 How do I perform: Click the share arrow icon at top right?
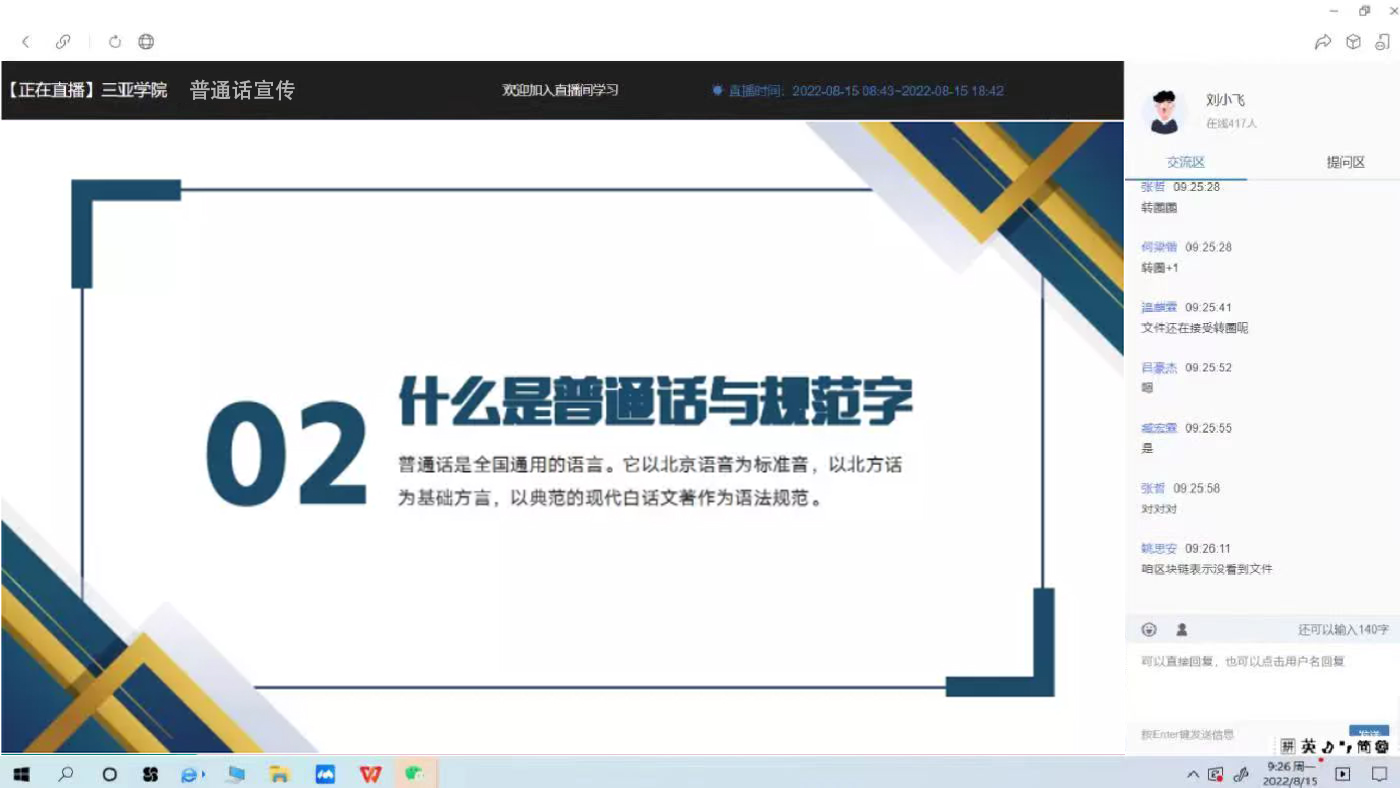[1323, 42]
